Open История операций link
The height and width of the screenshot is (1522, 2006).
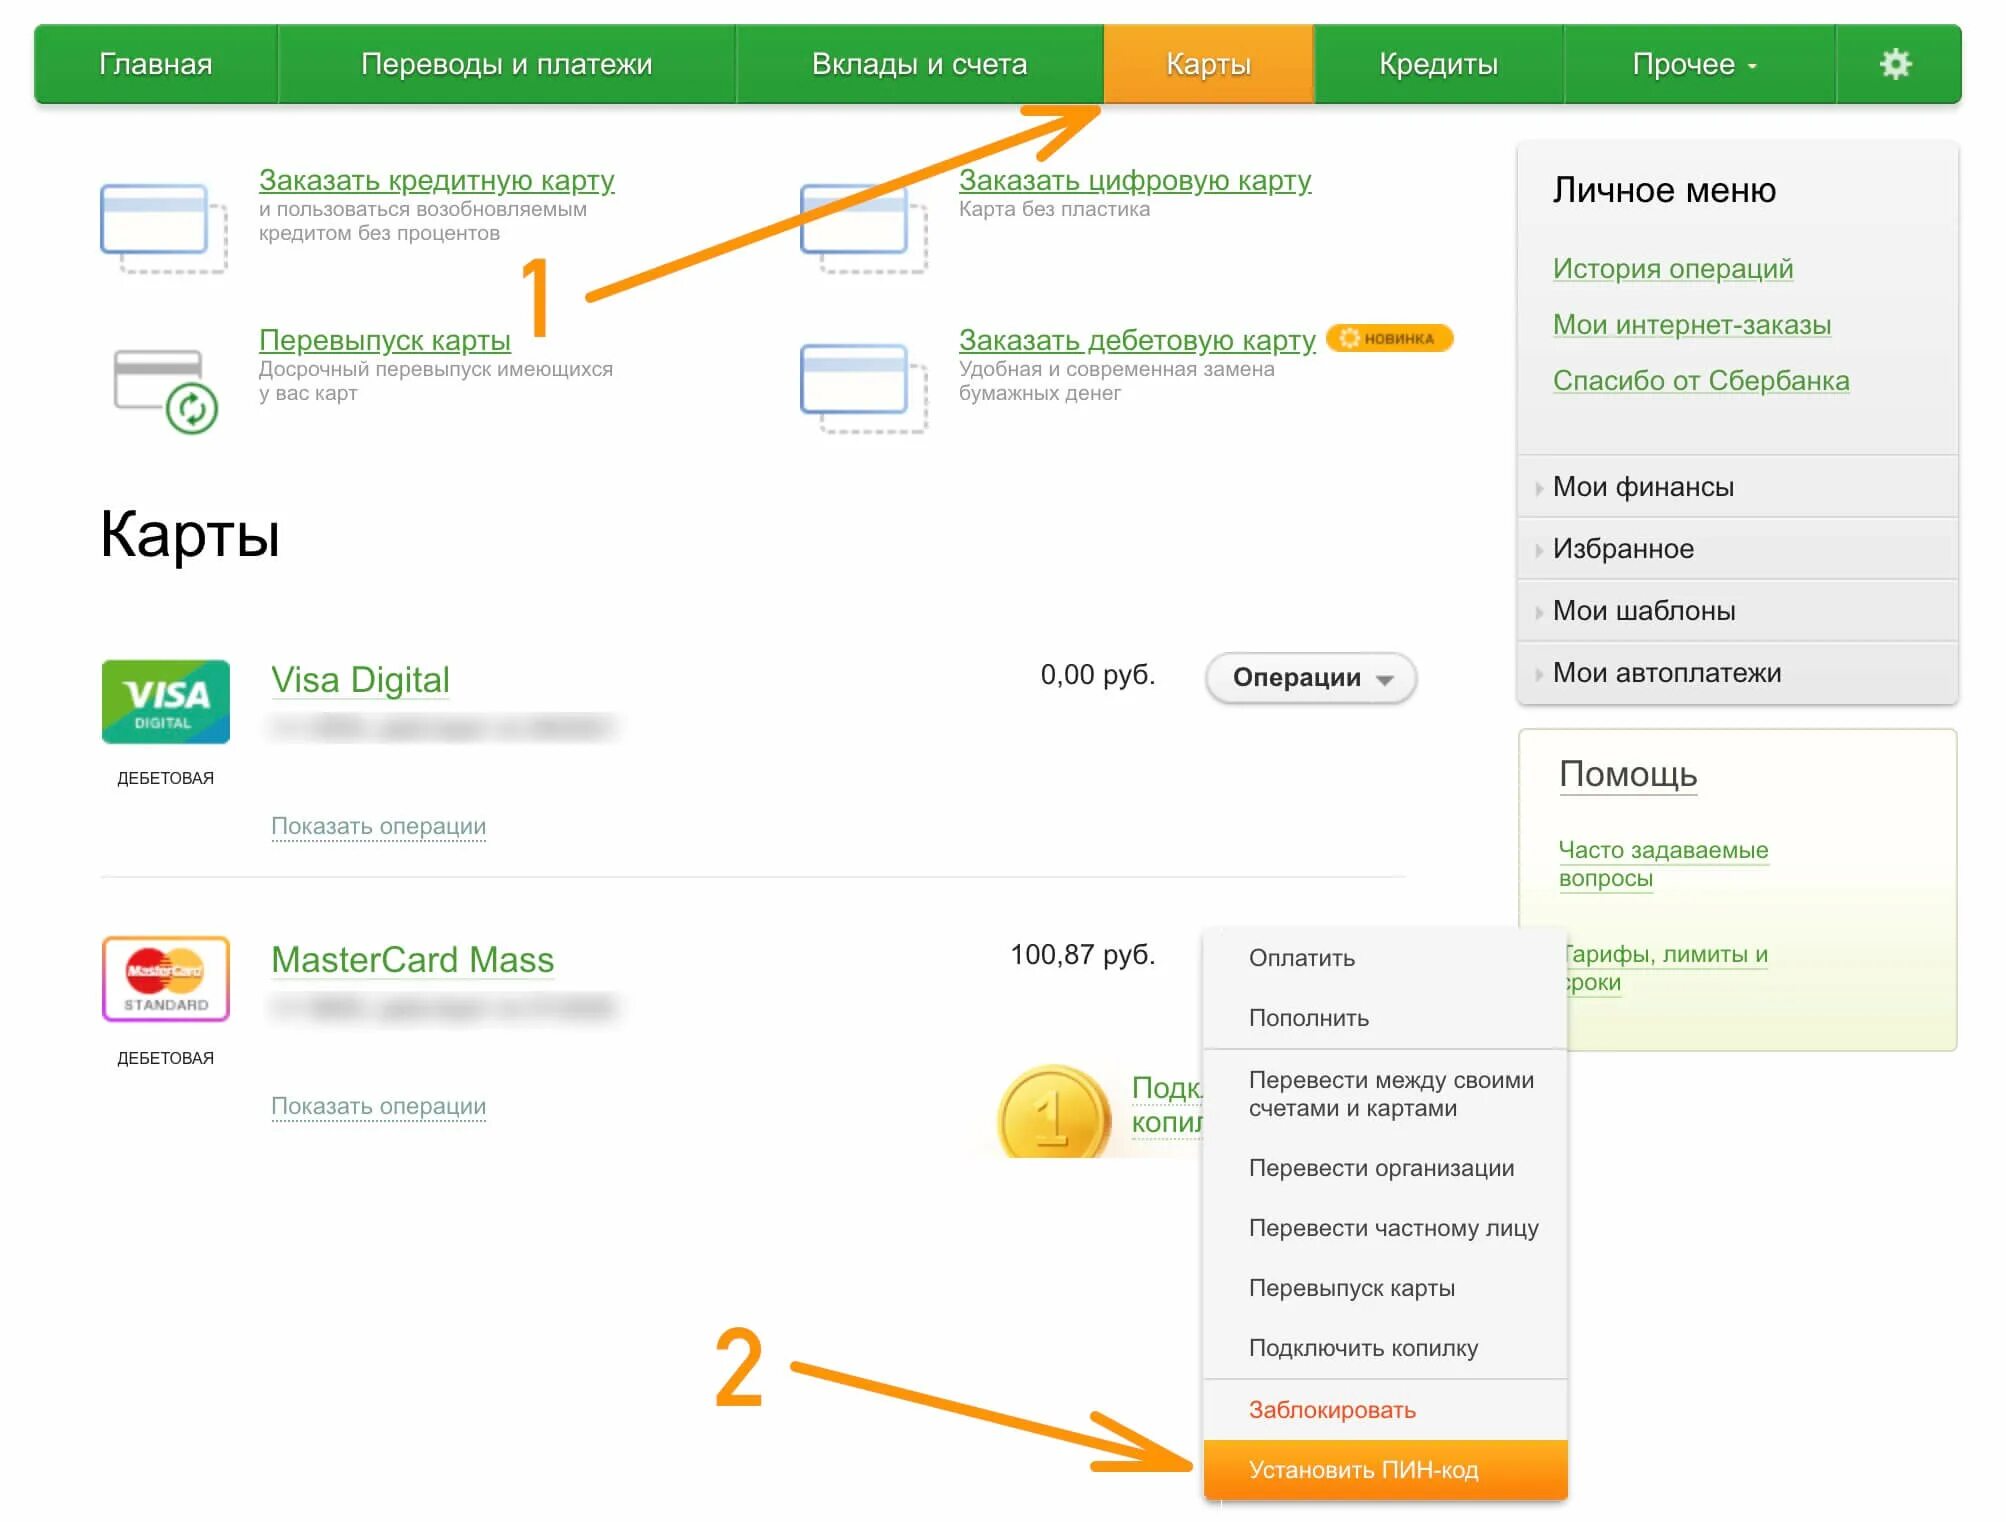[x=1672, y=269]
